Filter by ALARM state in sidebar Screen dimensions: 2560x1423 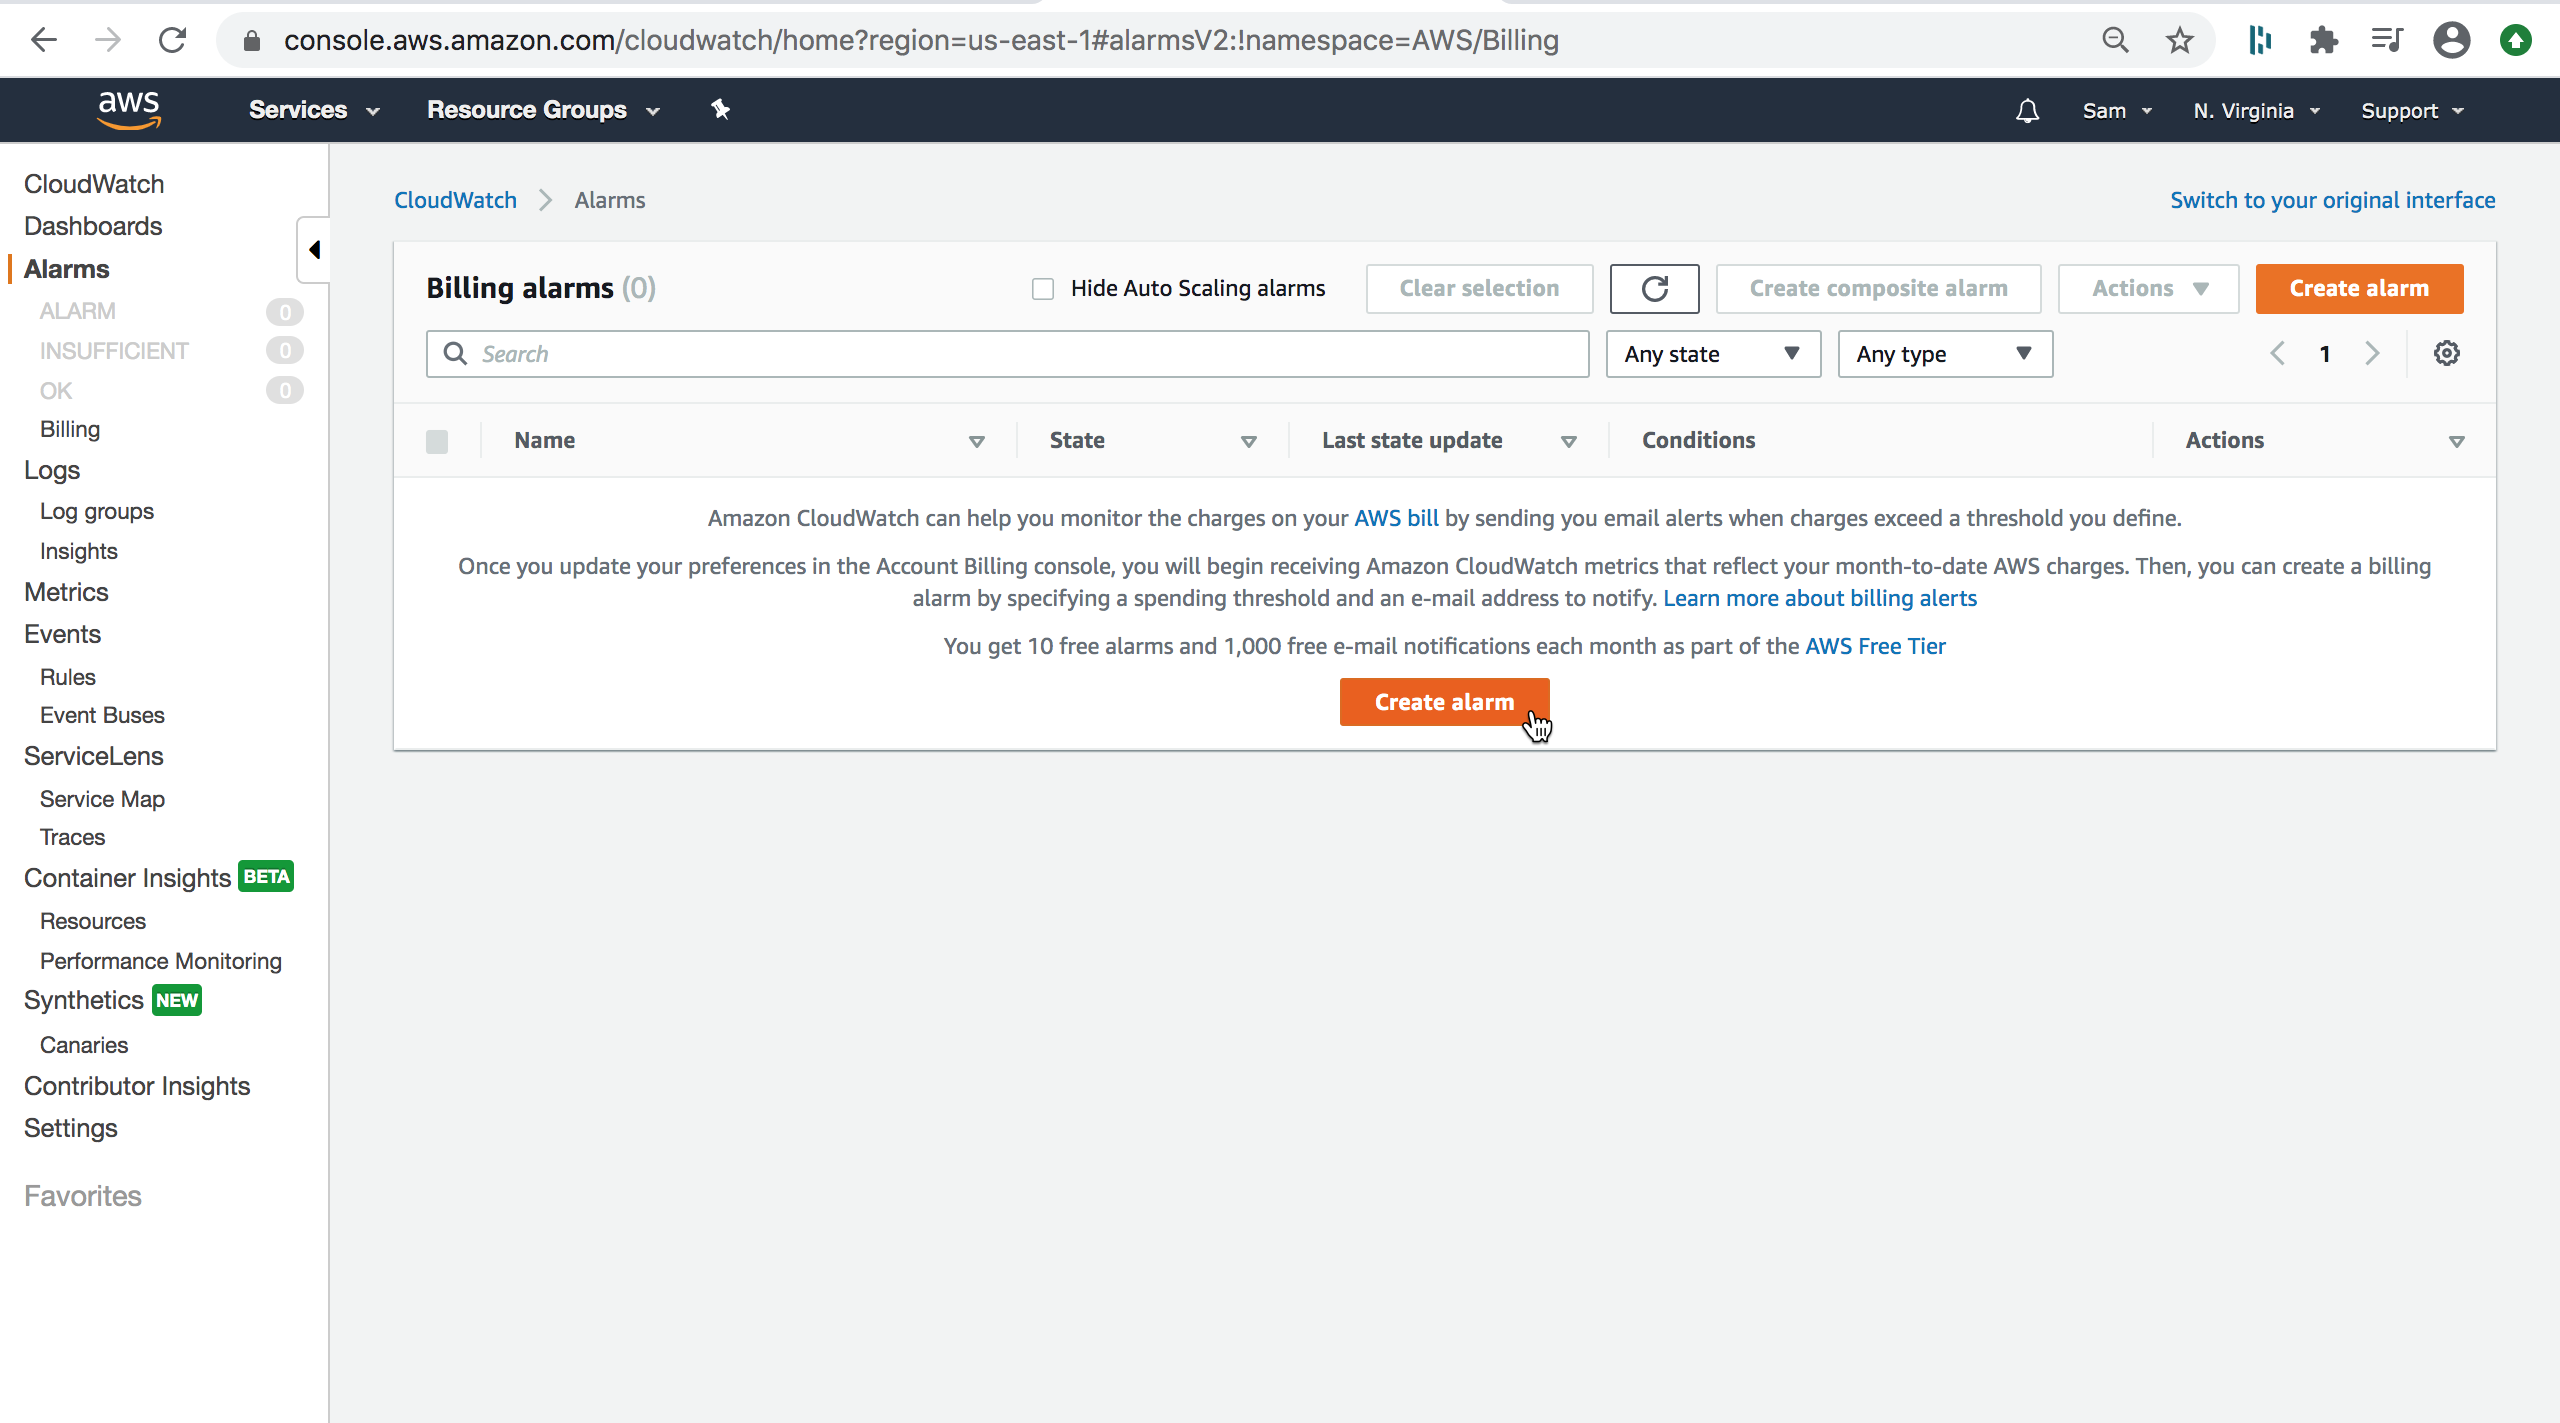tap(78, 311)
